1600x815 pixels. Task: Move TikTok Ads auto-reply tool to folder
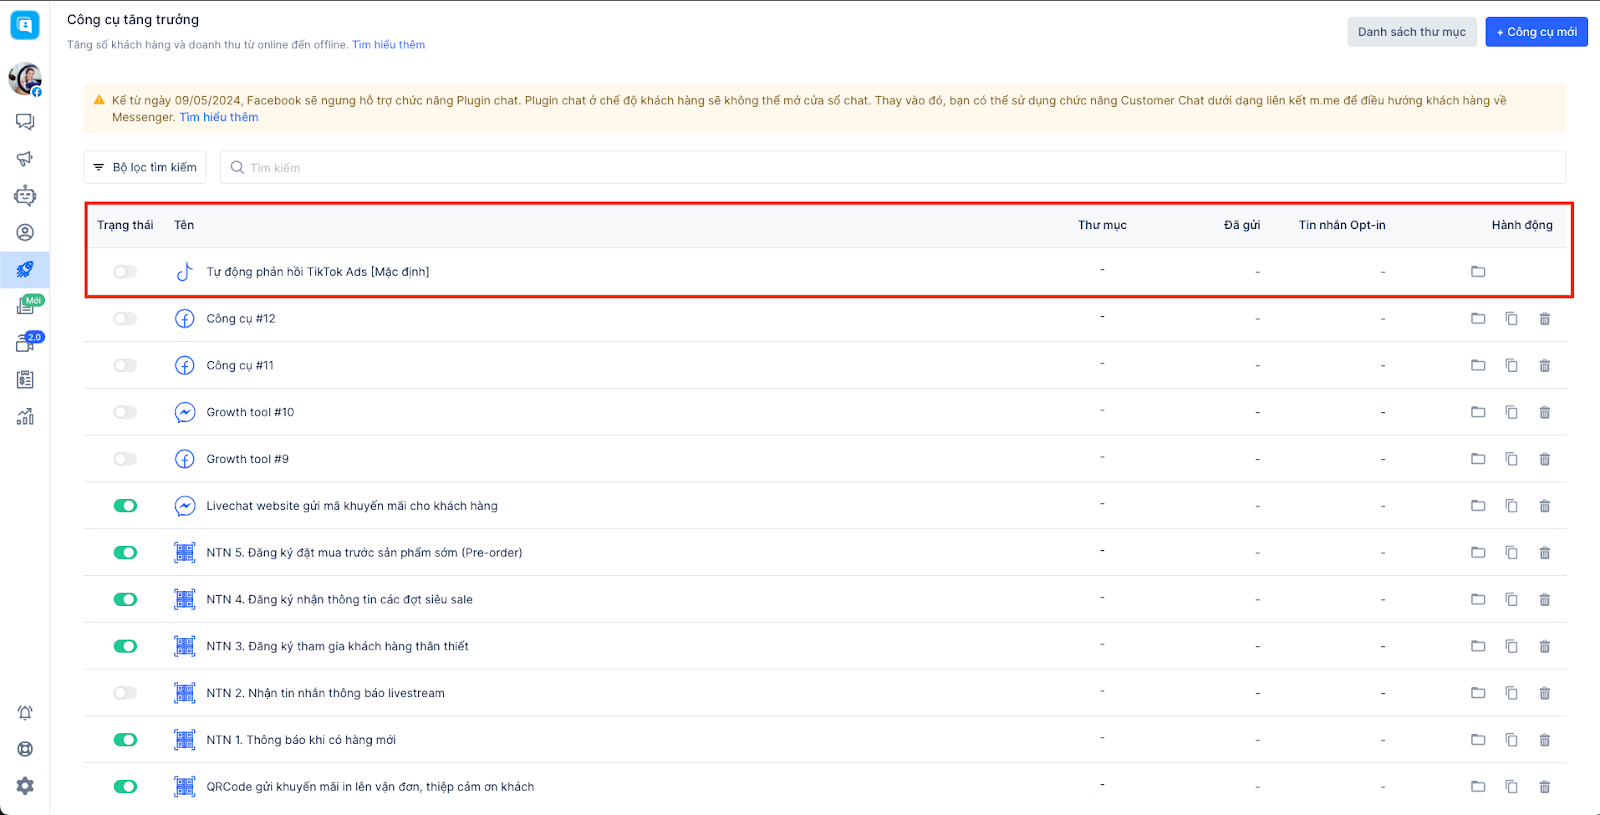click(1478, 272)
